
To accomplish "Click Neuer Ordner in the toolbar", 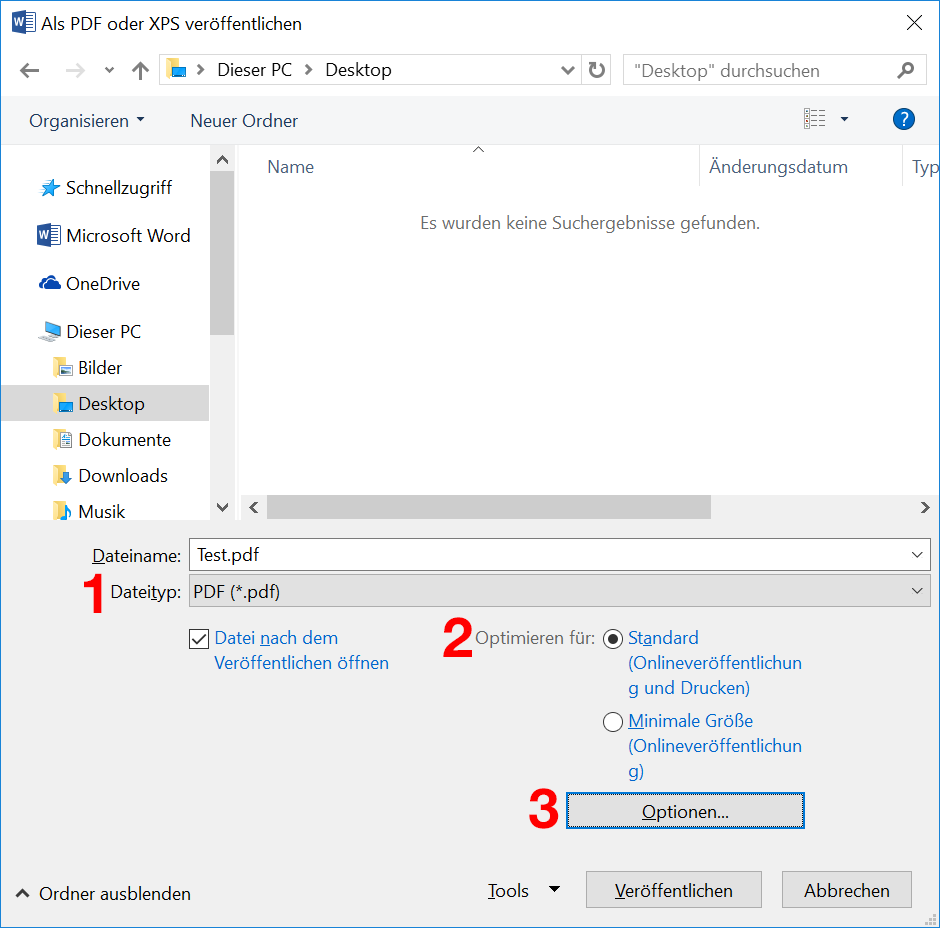I will point(244,121).
